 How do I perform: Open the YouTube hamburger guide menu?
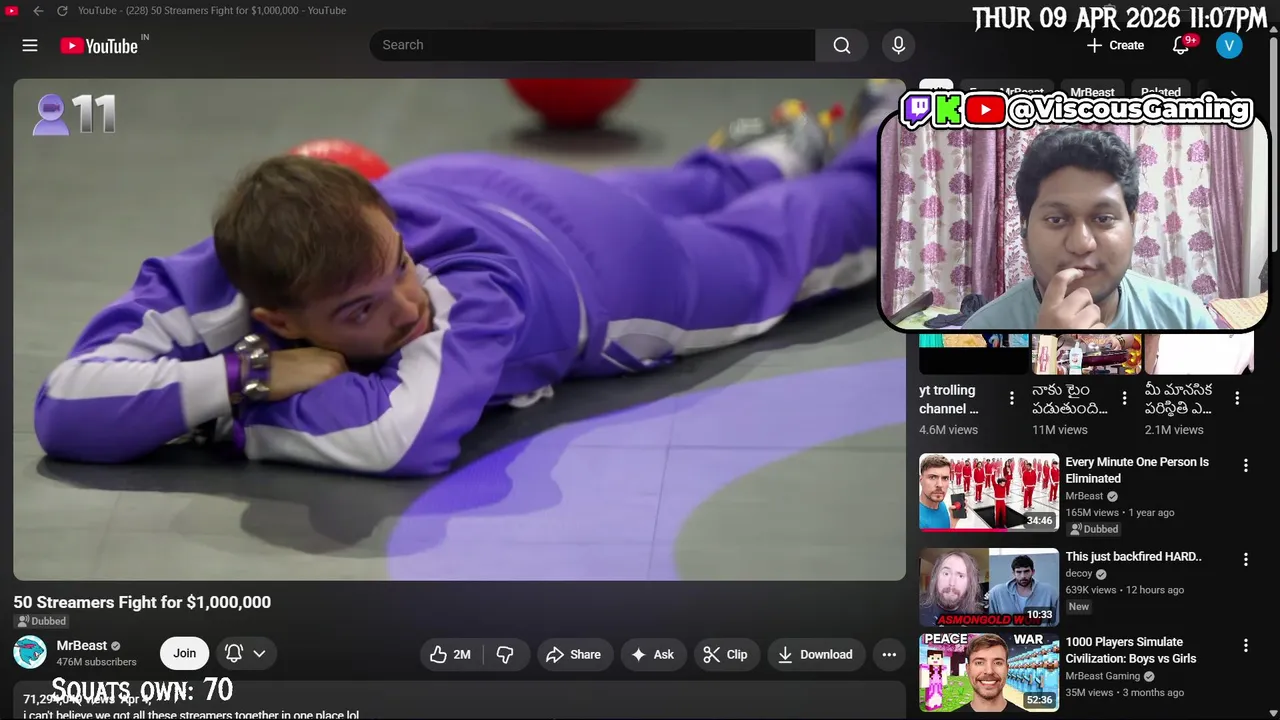(x=30, y=45)
